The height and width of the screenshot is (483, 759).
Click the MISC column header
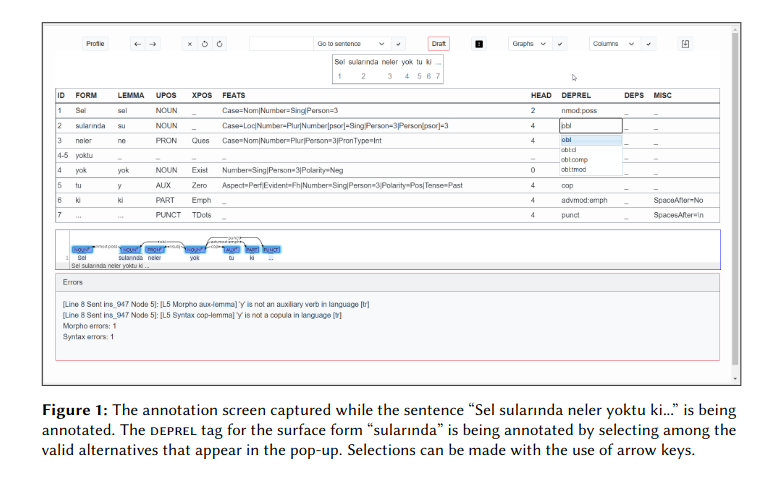coord(663,96)
